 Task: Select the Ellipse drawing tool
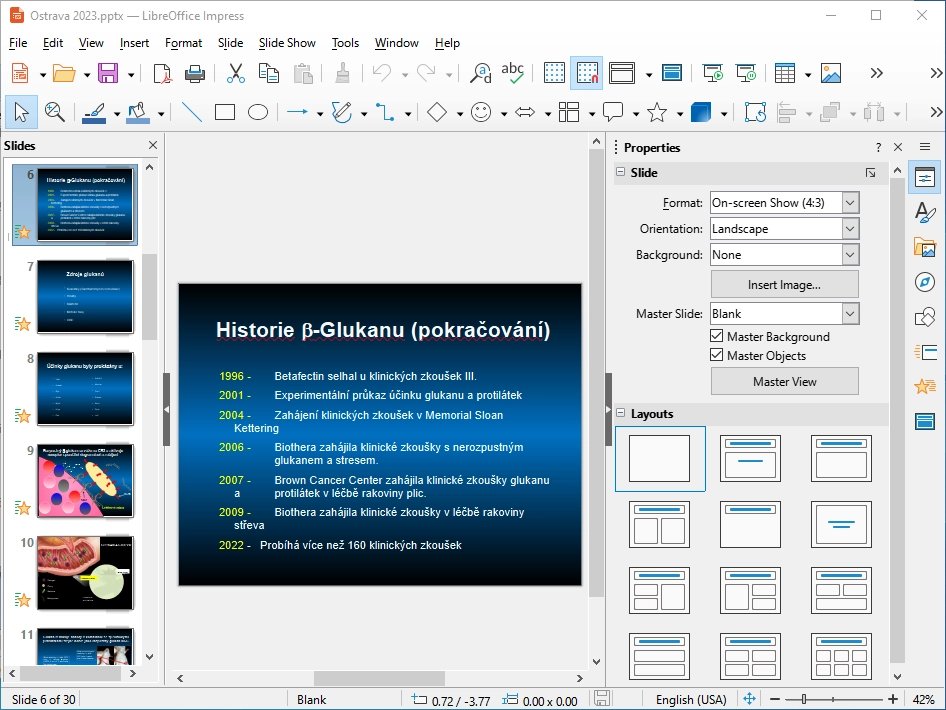pos(257,112)
